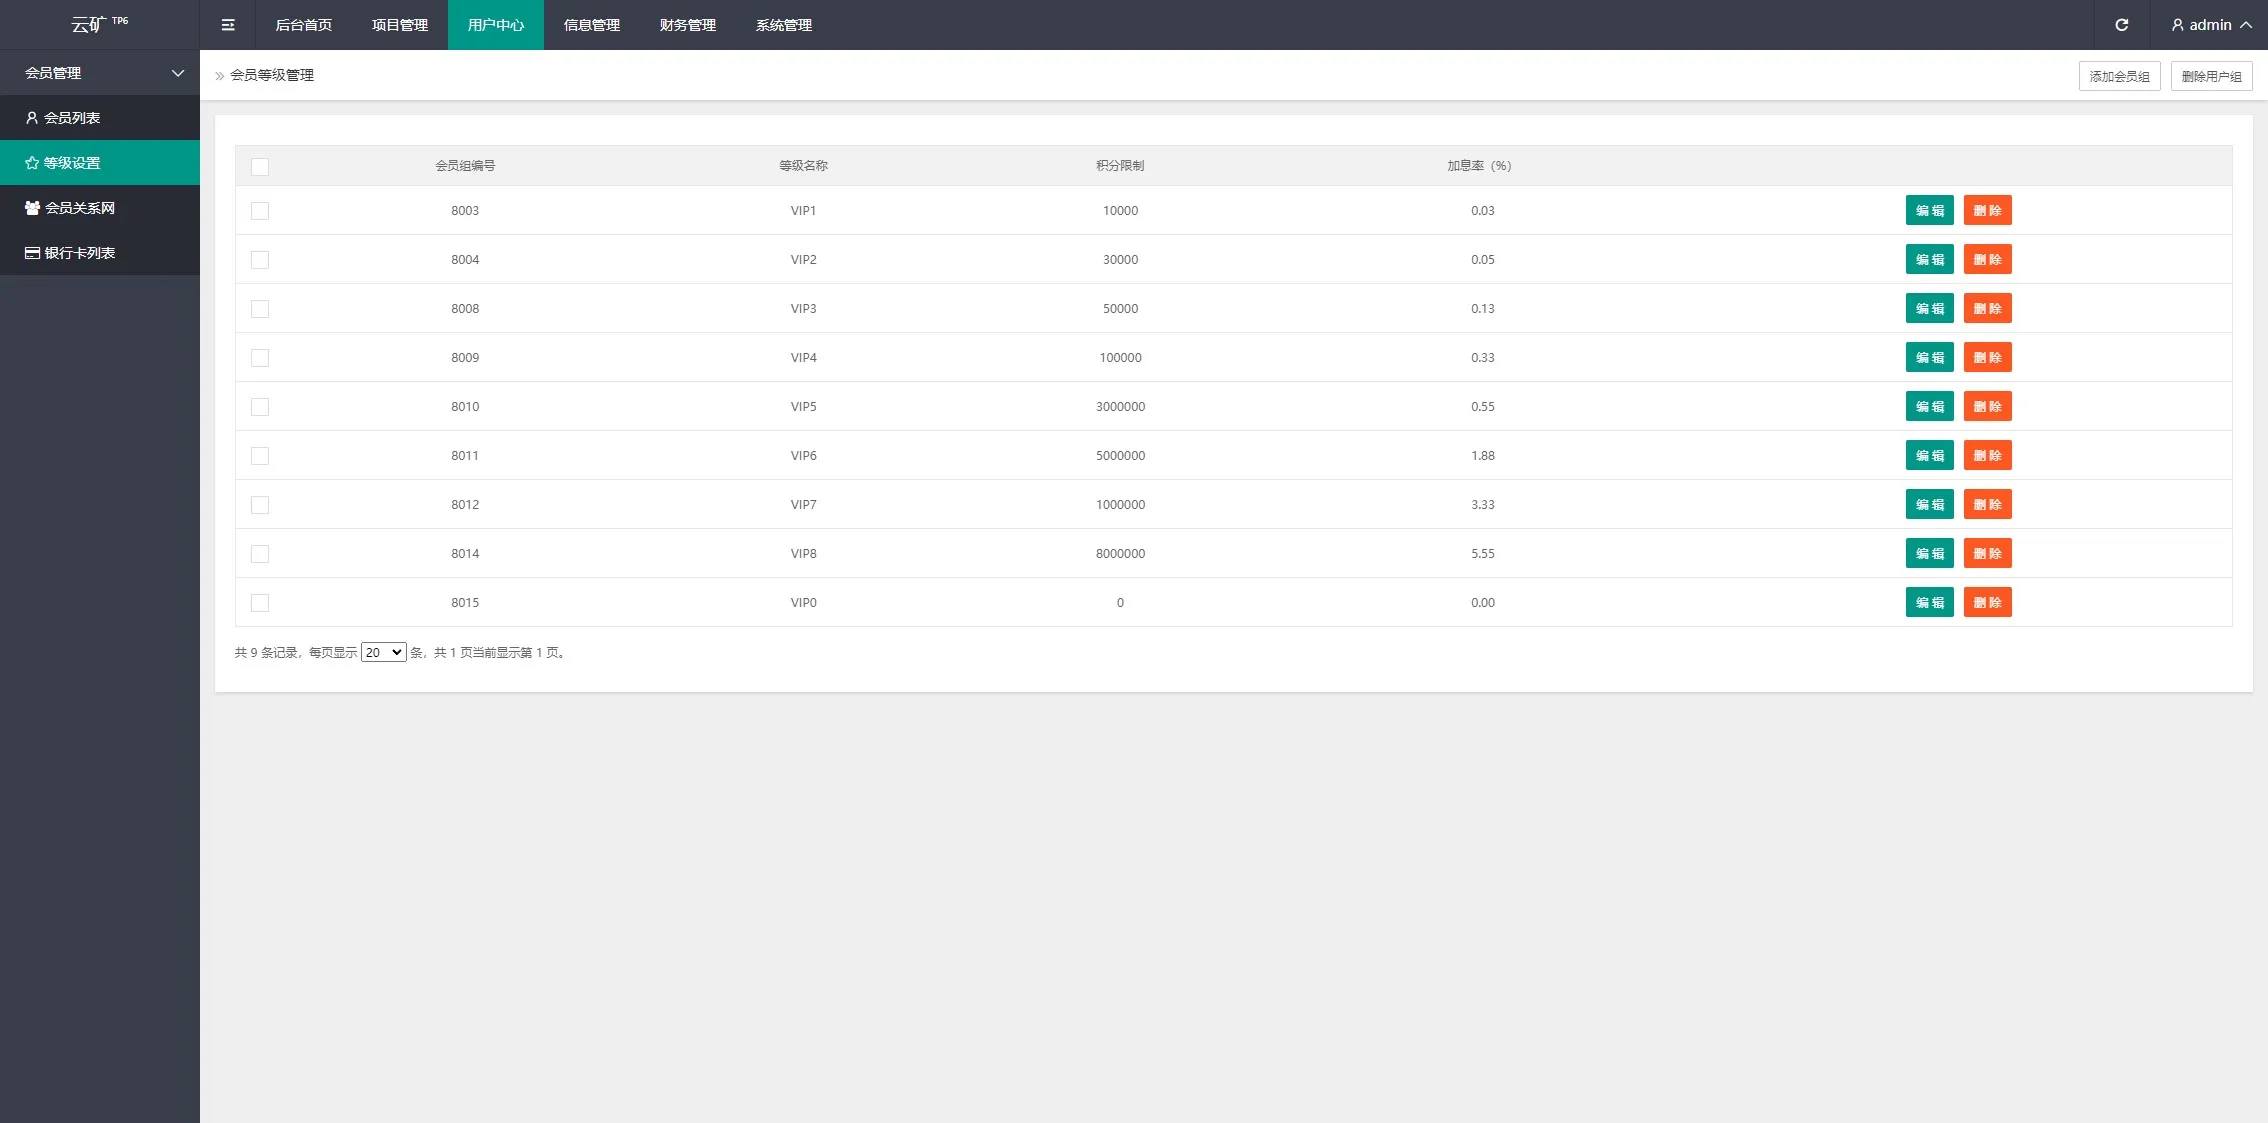Expand the admin account menu arrow
This screenshot has width=2268, height=1123.
point(2245,25)
